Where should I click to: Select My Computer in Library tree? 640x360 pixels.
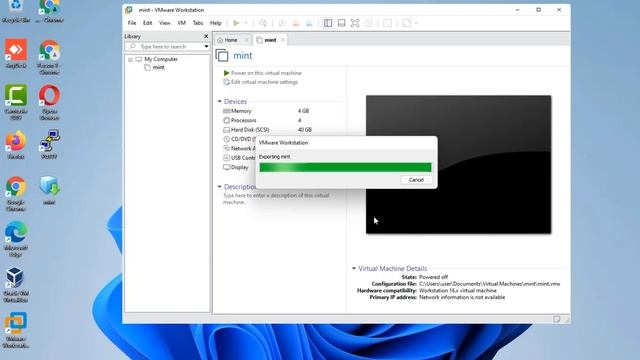(x=161, y=59)
